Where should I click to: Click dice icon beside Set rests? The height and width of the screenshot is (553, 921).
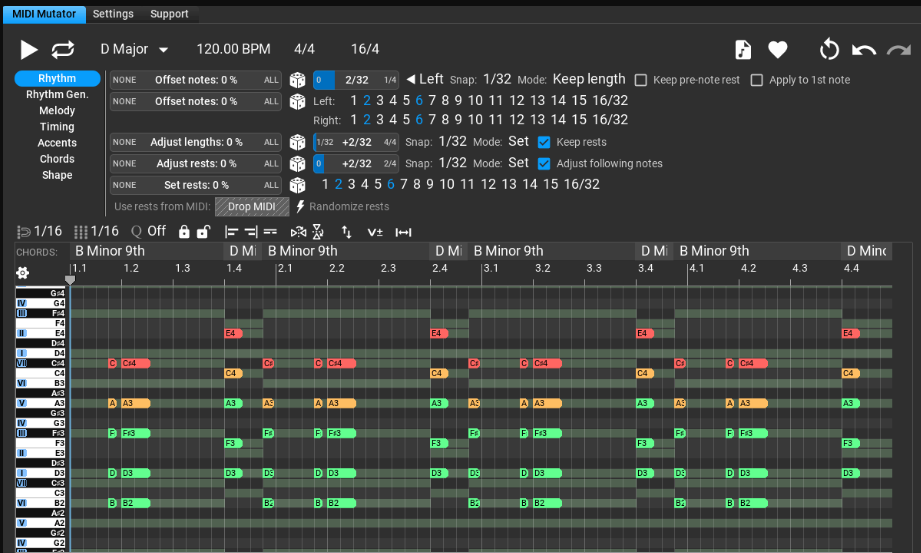(298, 185)
